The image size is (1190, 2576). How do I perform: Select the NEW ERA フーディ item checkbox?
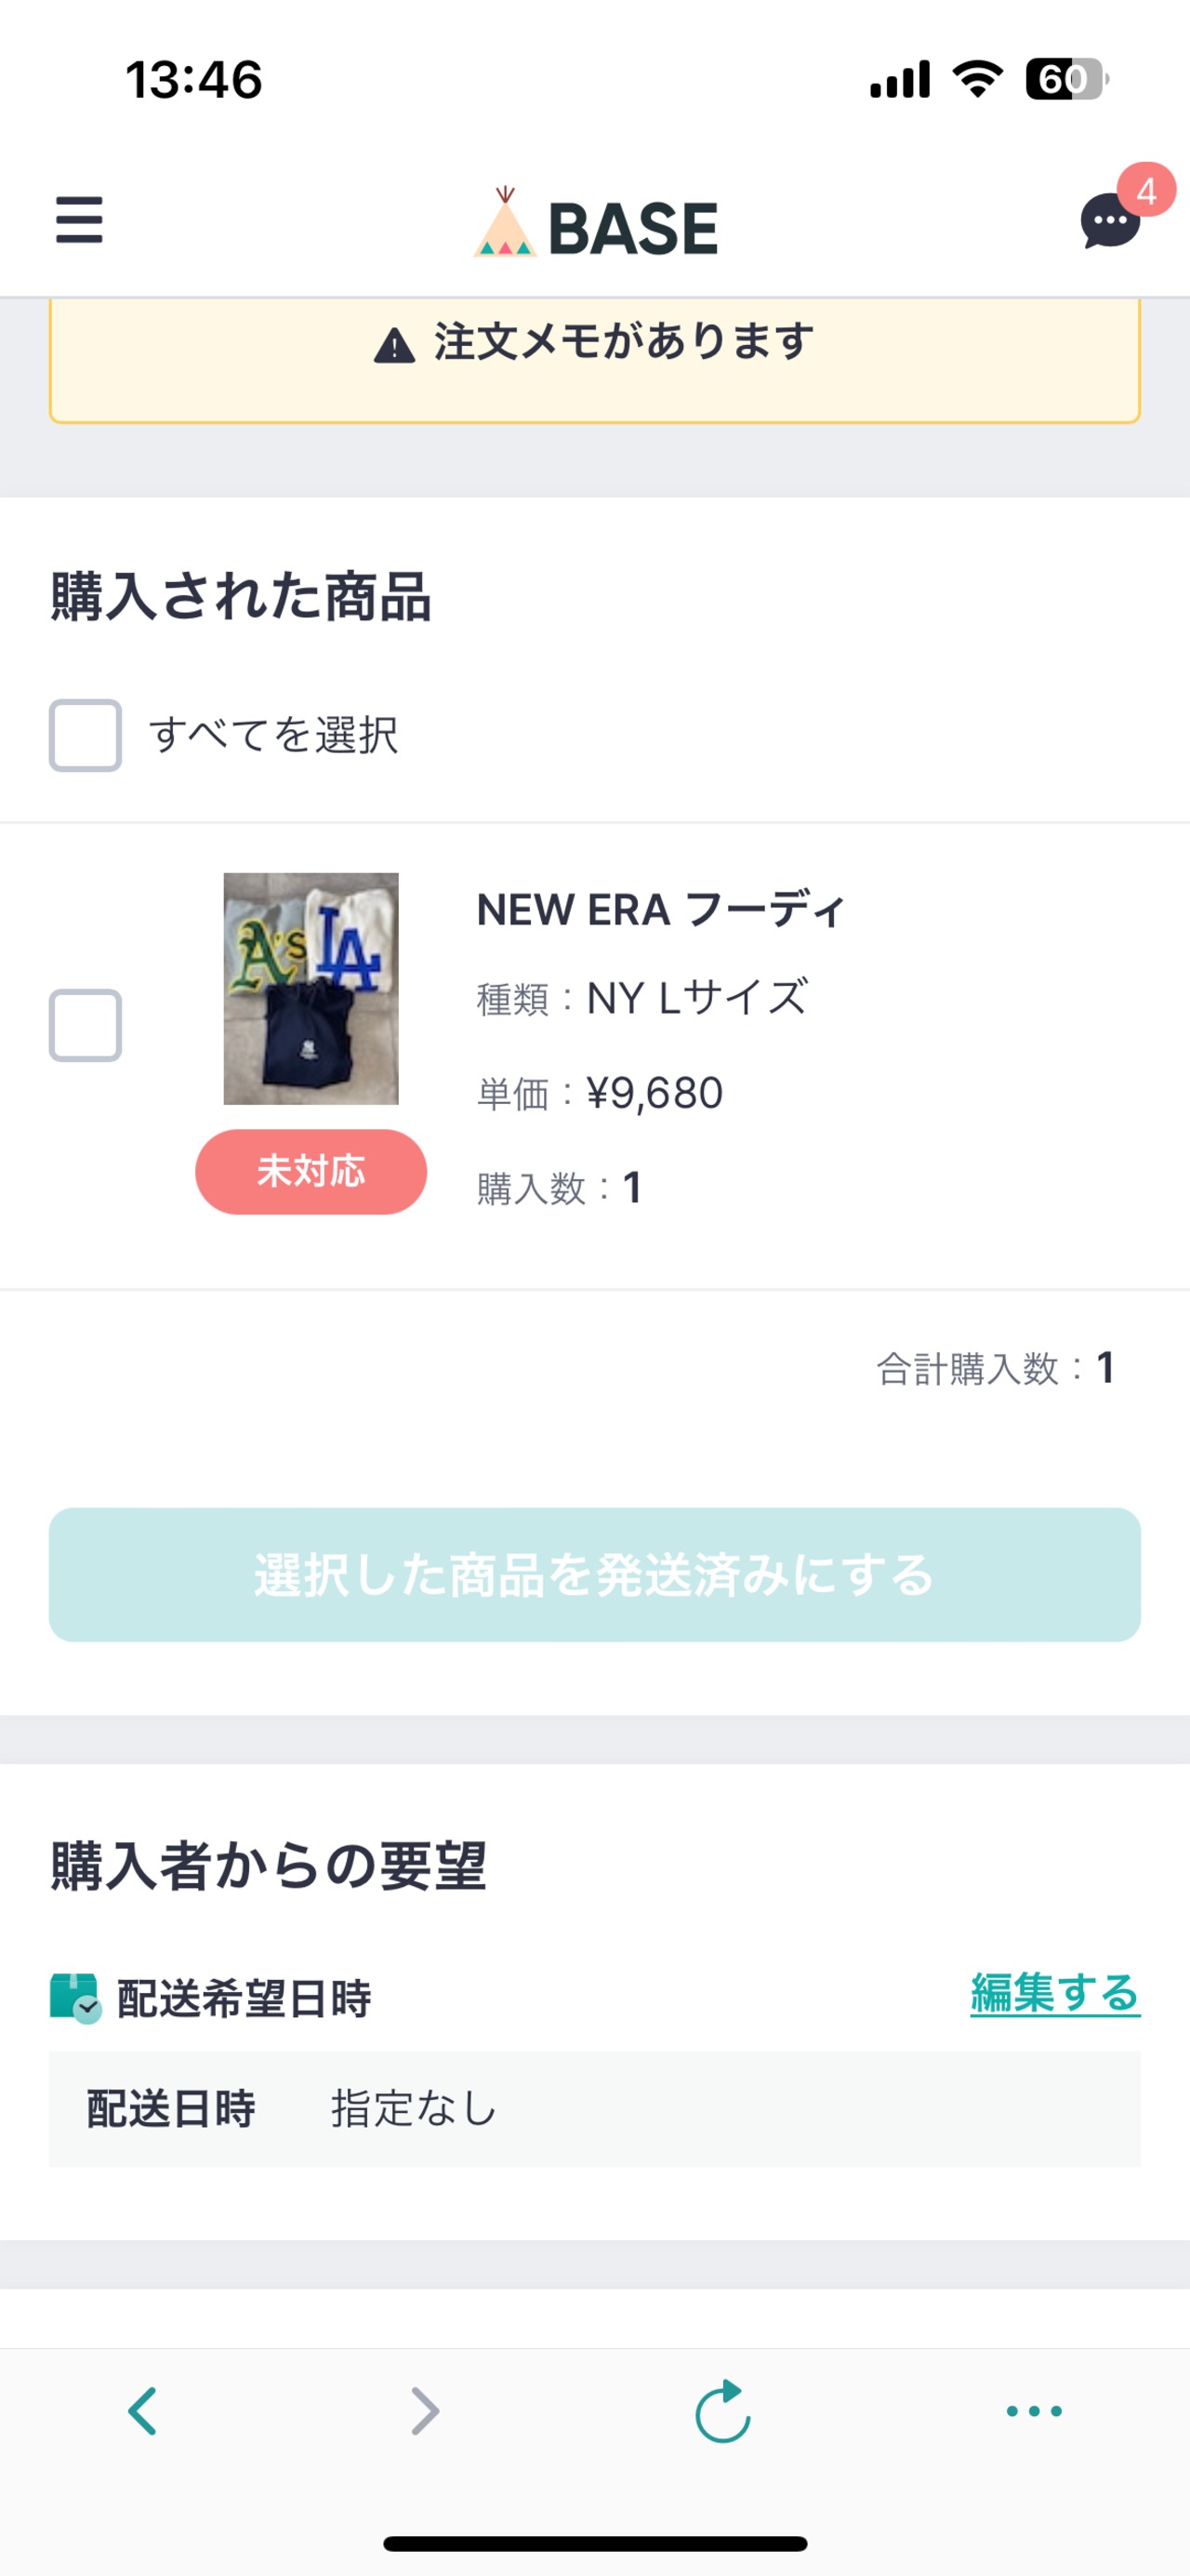(x=86, y=1025)
